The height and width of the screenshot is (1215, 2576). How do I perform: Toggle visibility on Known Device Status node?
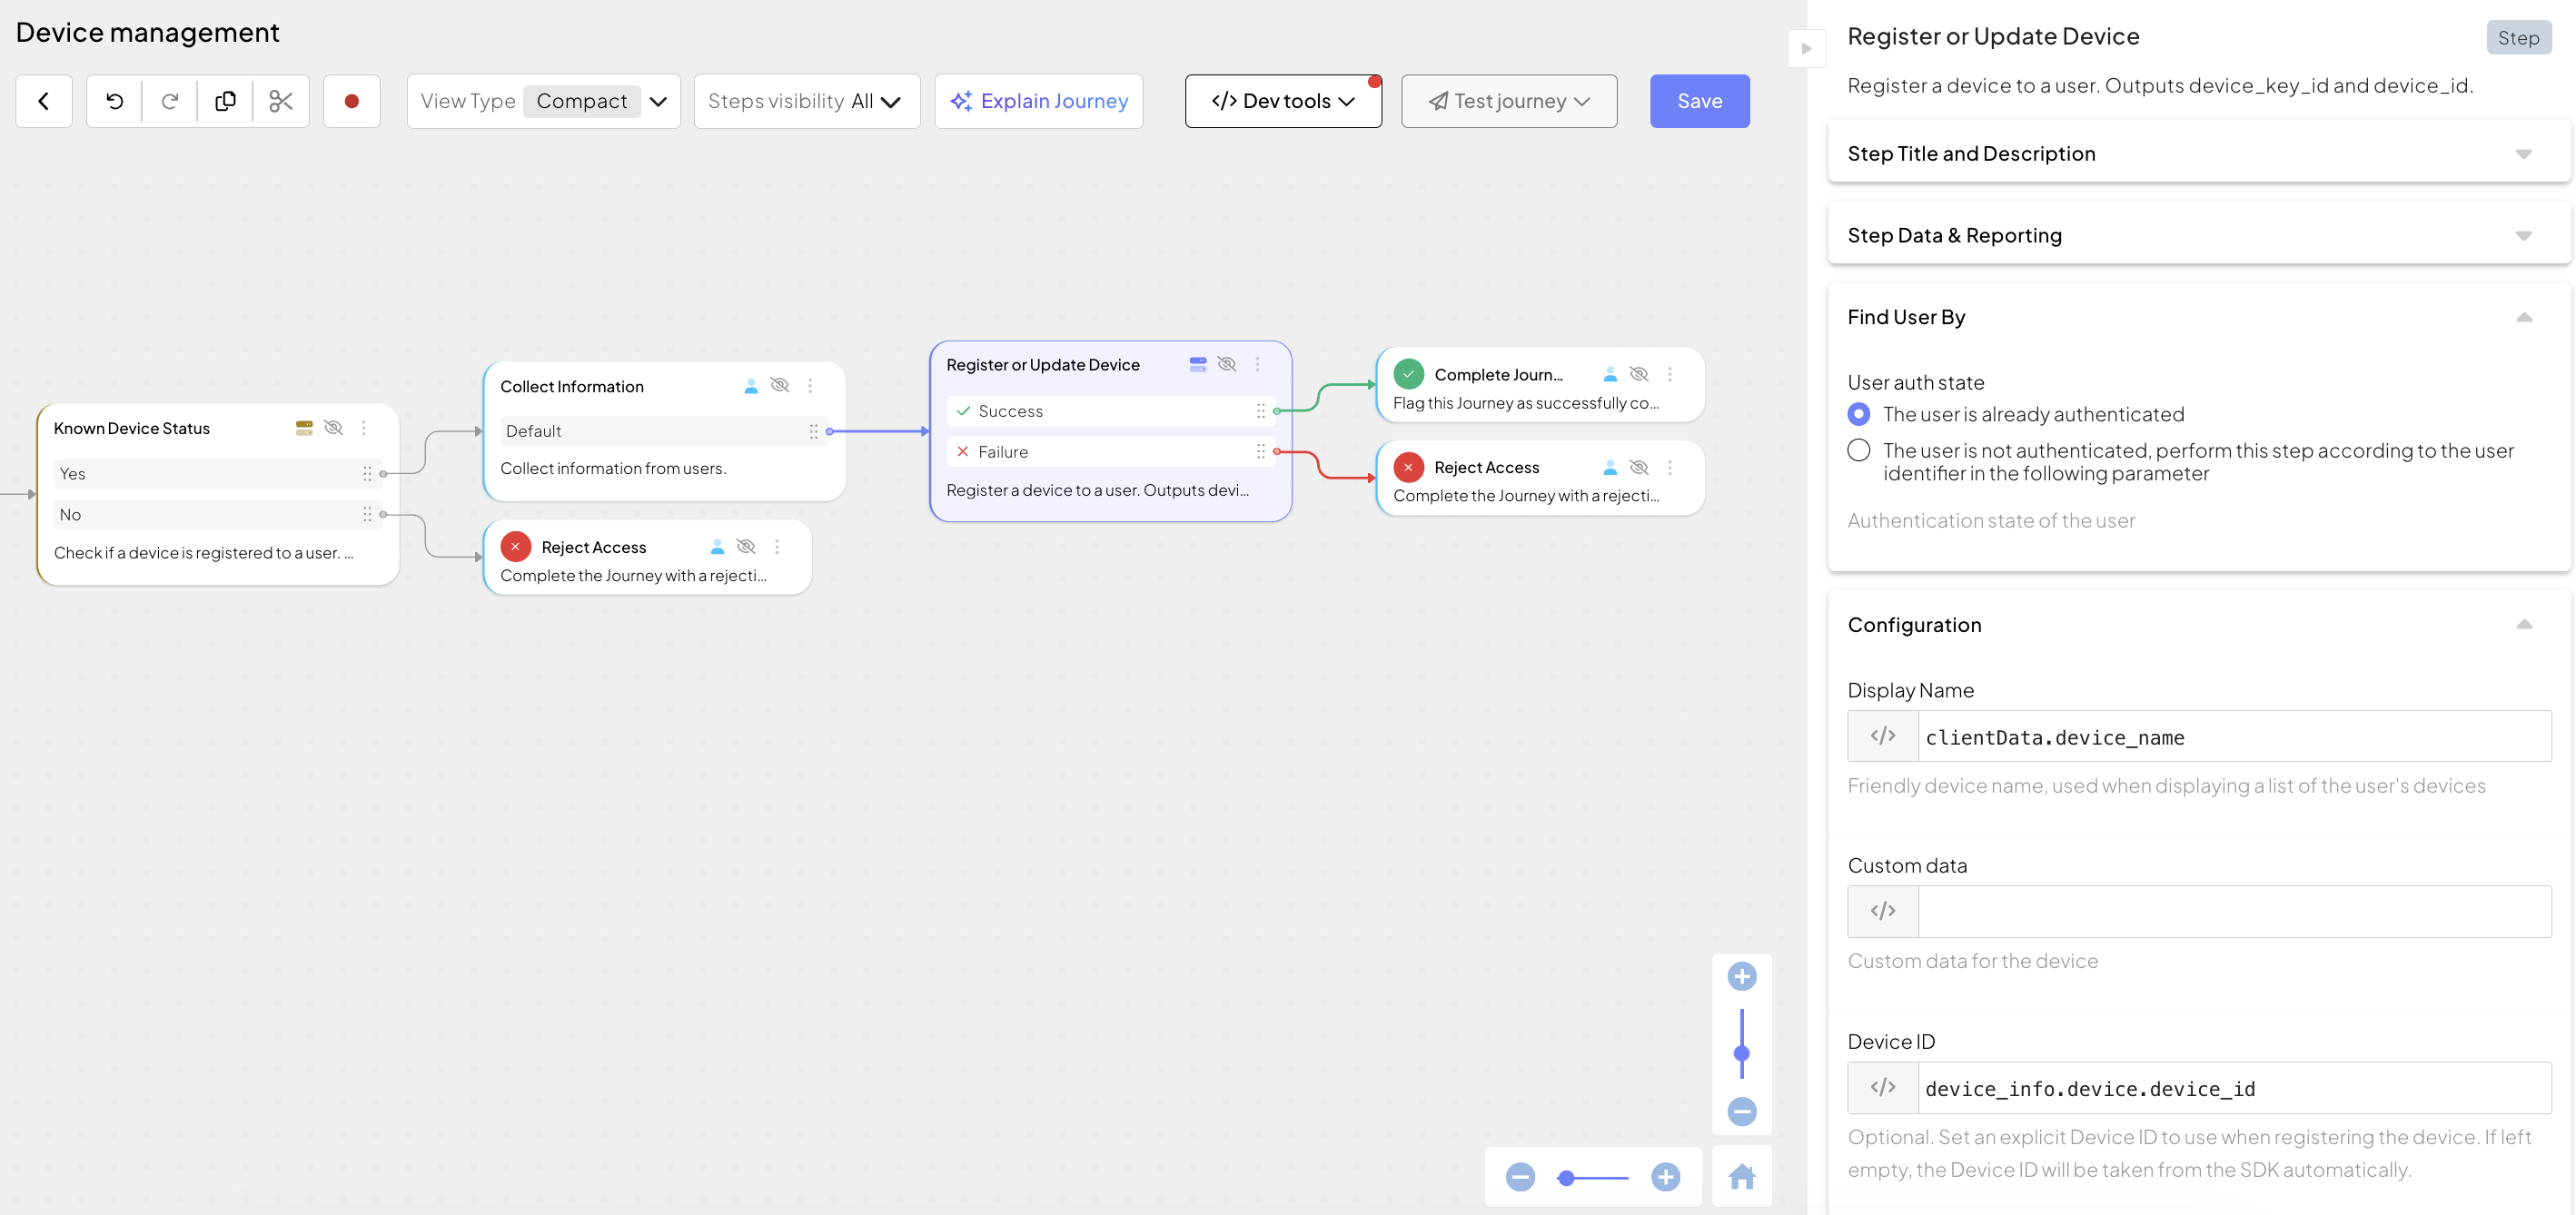334,428
